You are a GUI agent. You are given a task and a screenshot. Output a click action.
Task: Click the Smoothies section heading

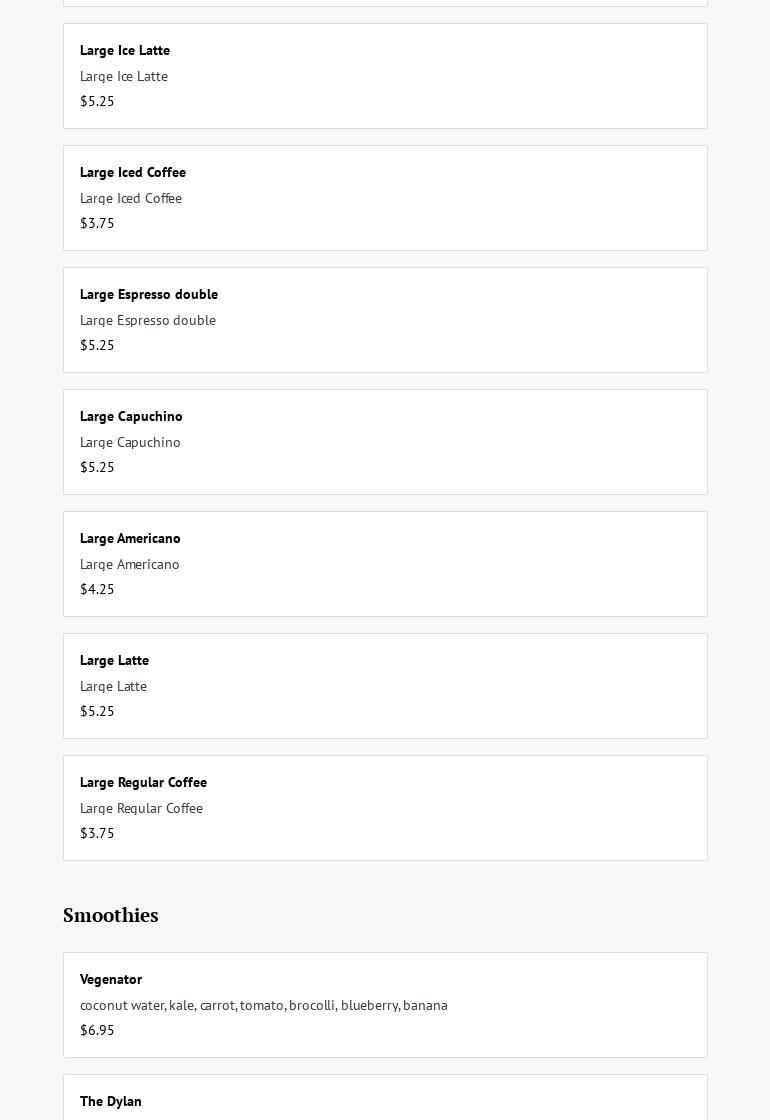click(111, 915)
